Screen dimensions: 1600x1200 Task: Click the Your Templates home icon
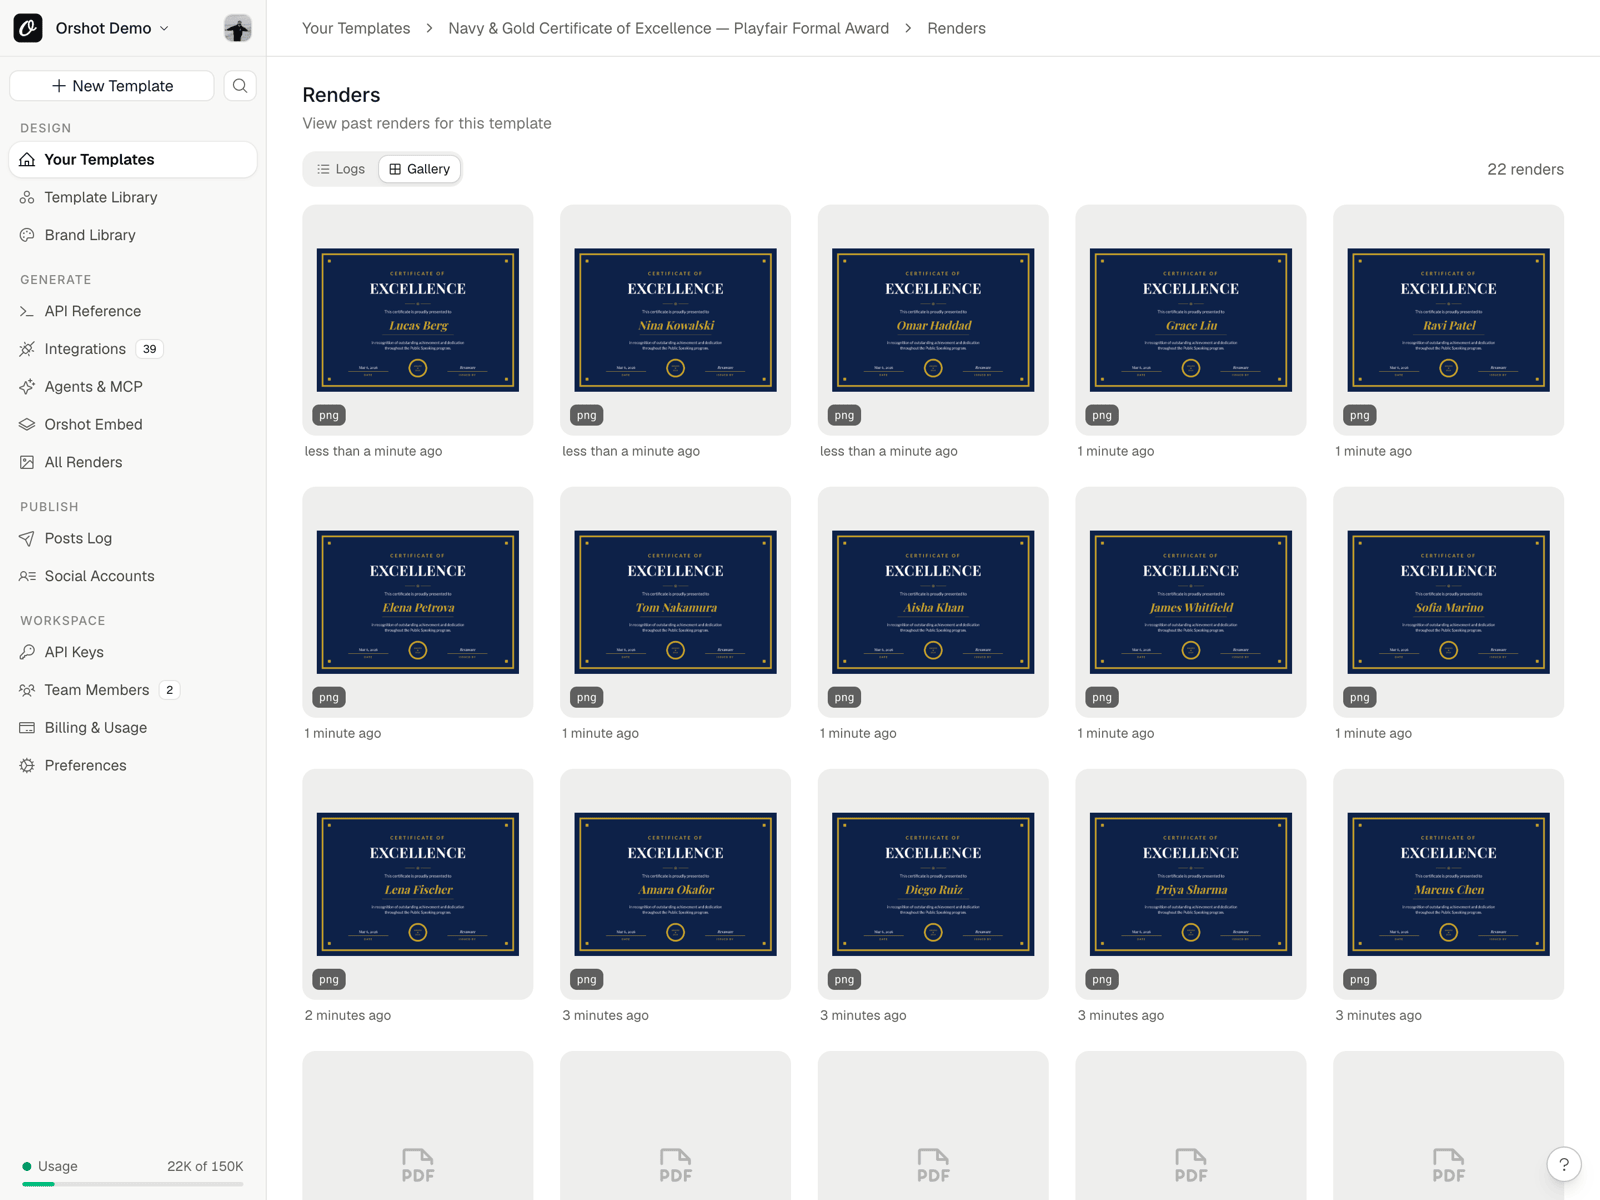point(27,160)
